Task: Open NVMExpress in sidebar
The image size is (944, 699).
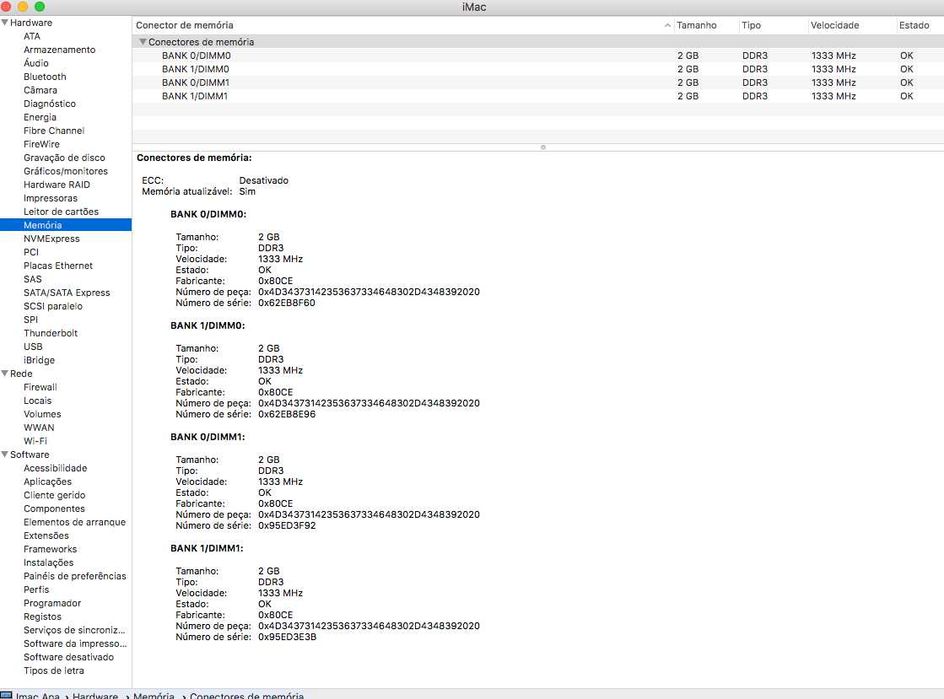Action: click(x=52, y=238)
